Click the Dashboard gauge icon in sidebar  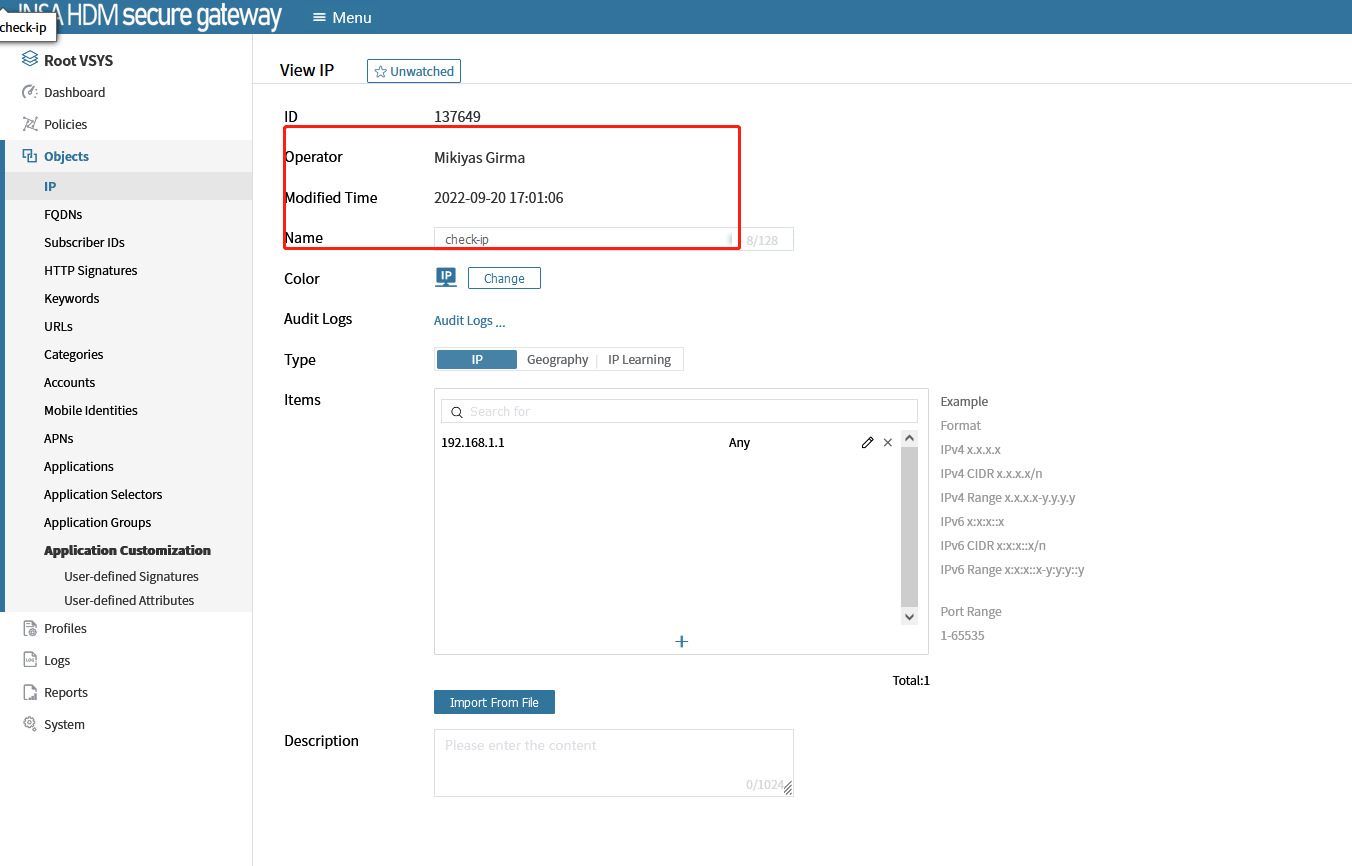(30, 92)
